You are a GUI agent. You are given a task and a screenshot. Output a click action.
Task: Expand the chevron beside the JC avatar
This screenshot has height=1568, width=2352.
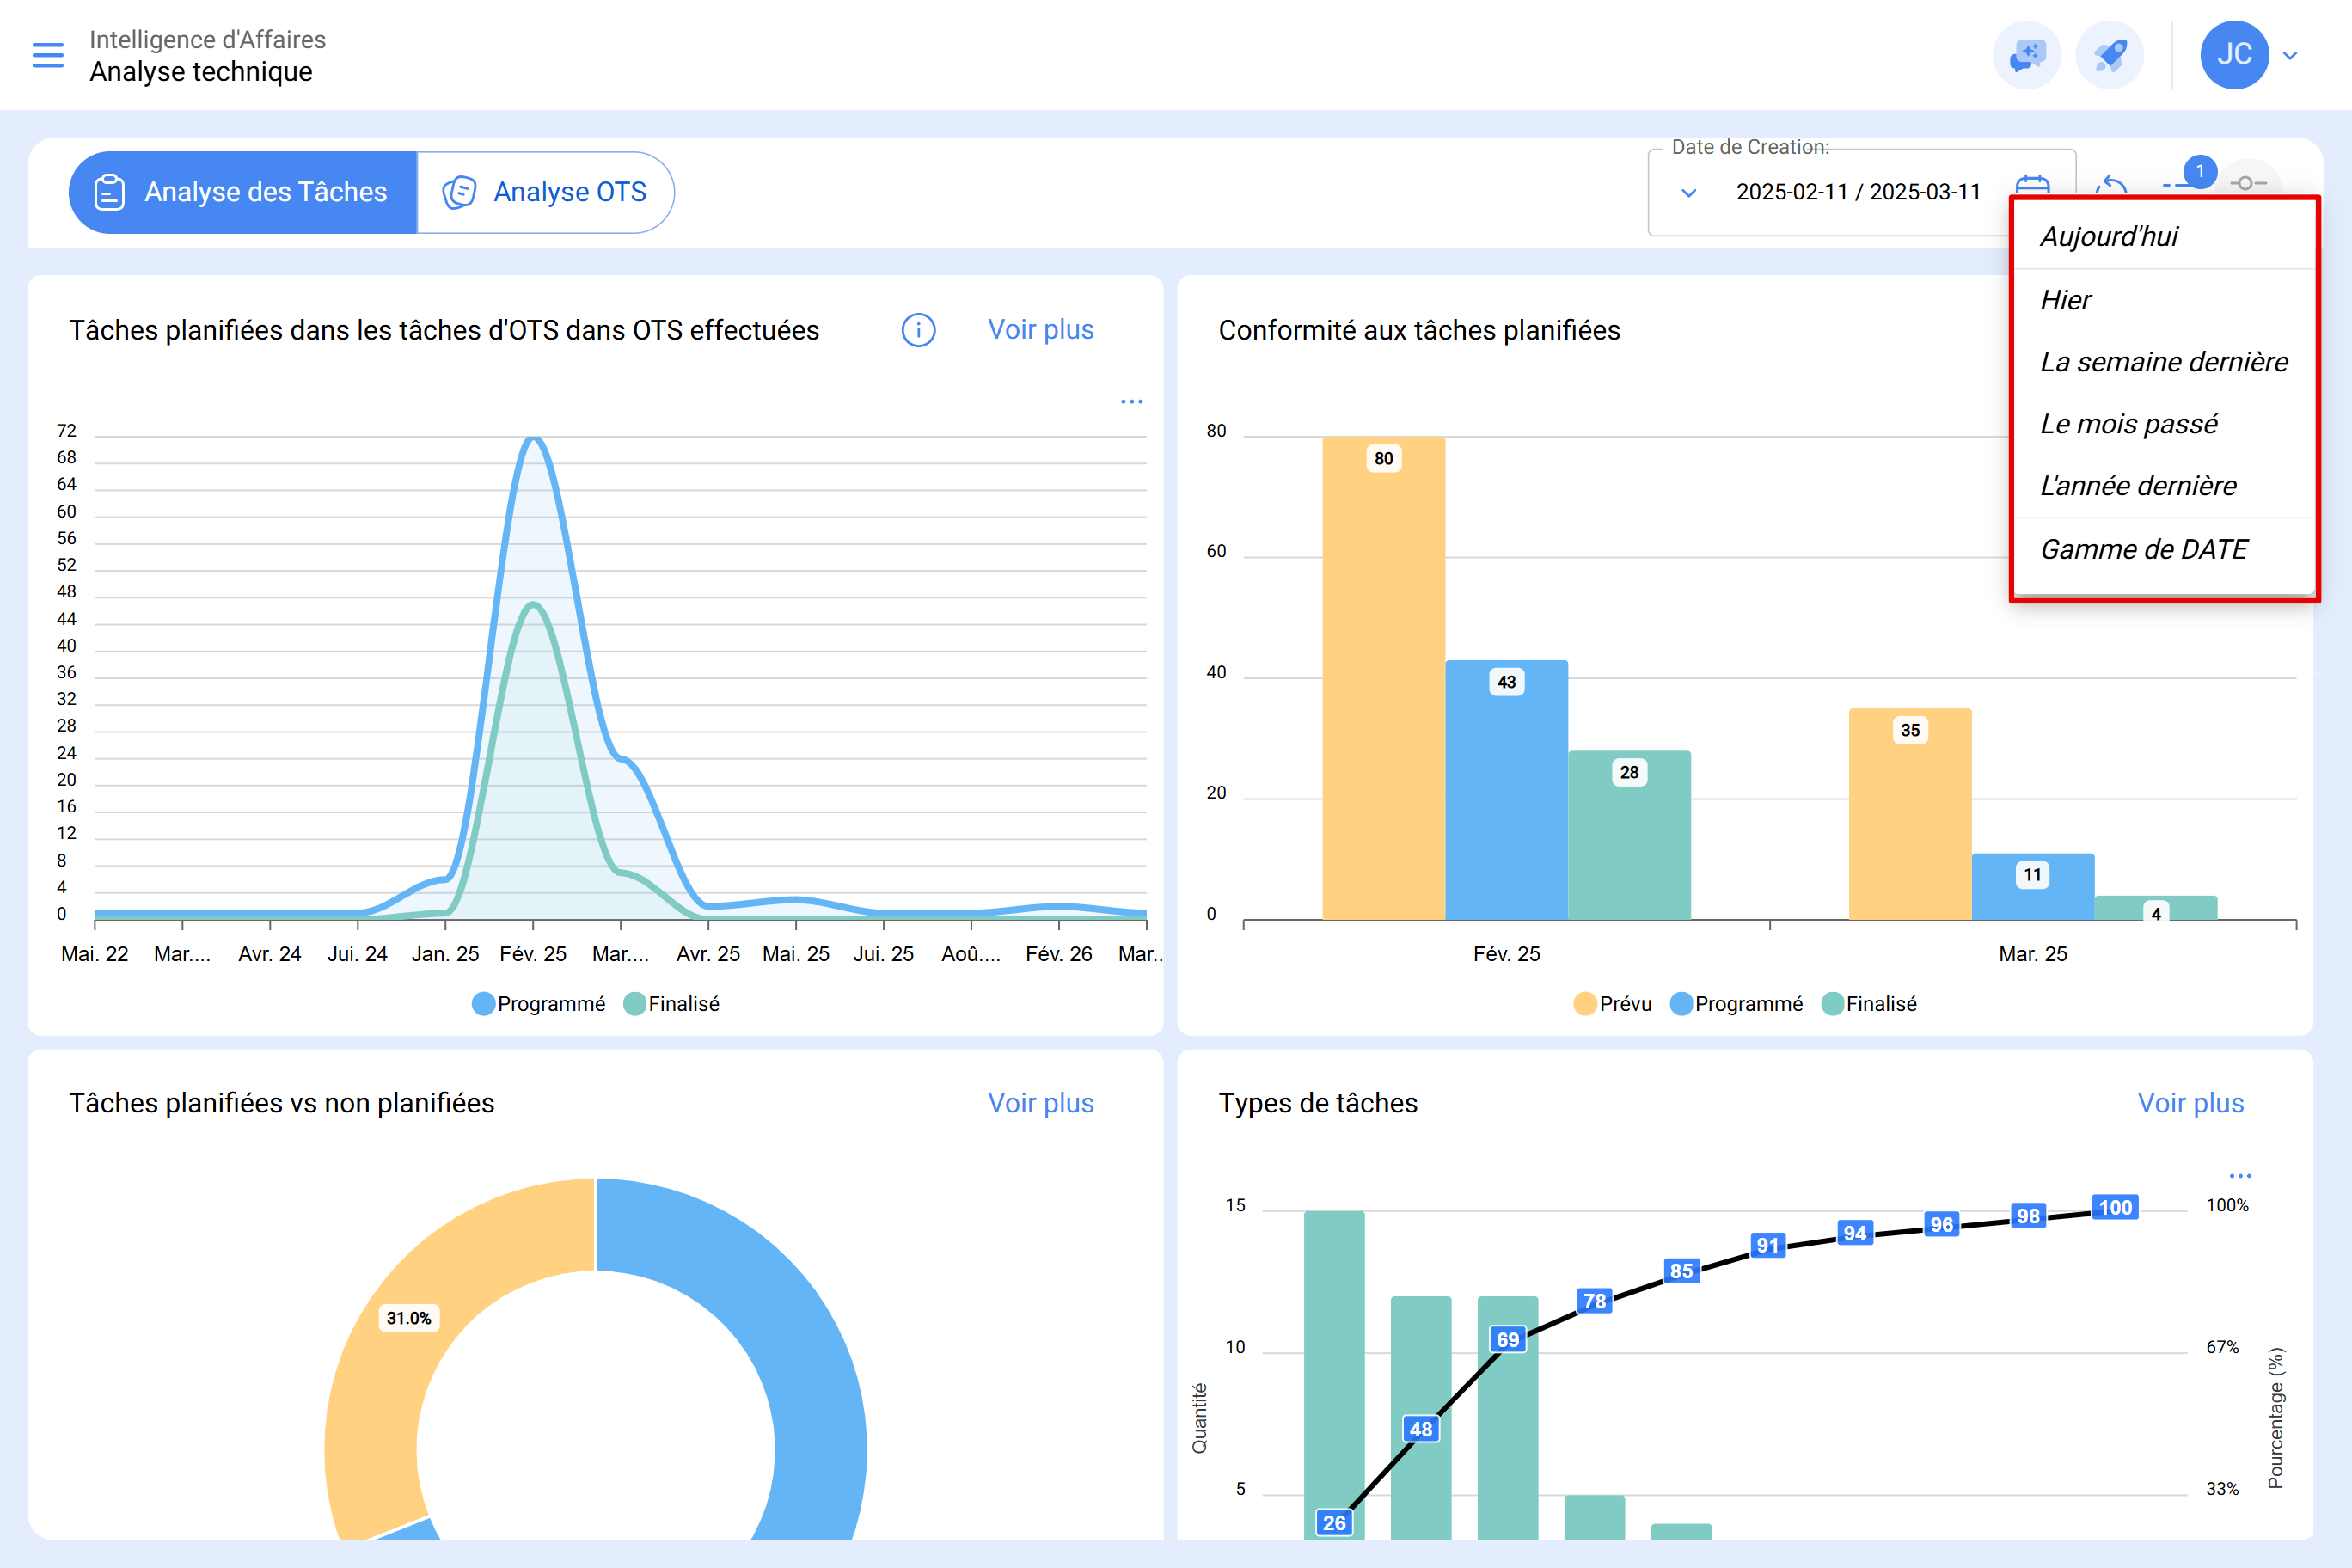(x=2290, y=56)
